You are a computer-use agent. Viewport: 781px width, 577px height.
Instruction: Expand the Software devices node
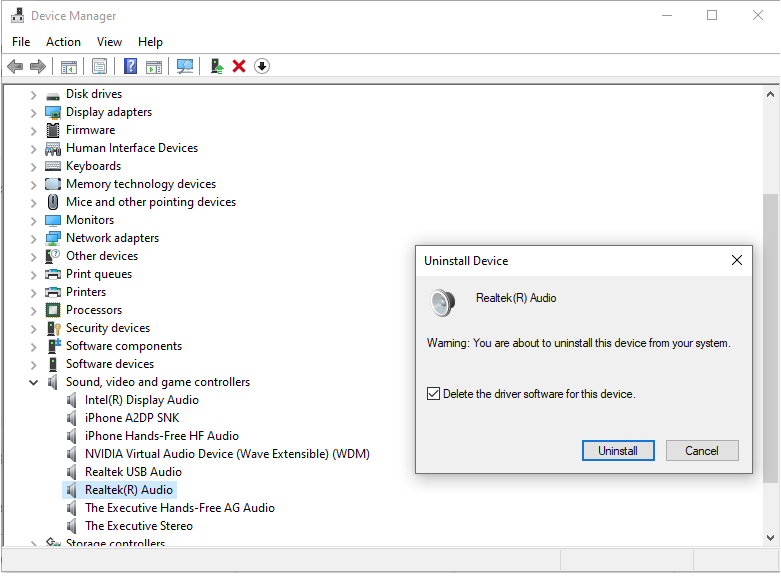click(x=33, y=365)
